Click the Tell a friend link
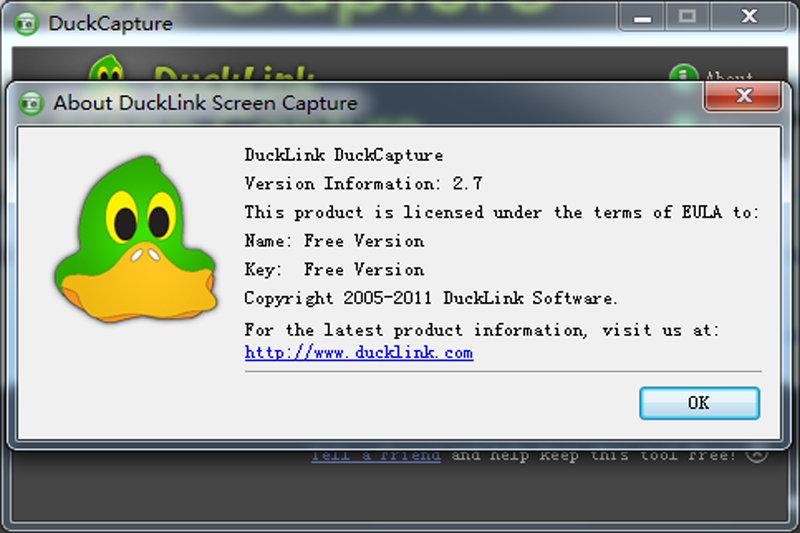The width and height of the screenshot is (800, 533). 376,454
